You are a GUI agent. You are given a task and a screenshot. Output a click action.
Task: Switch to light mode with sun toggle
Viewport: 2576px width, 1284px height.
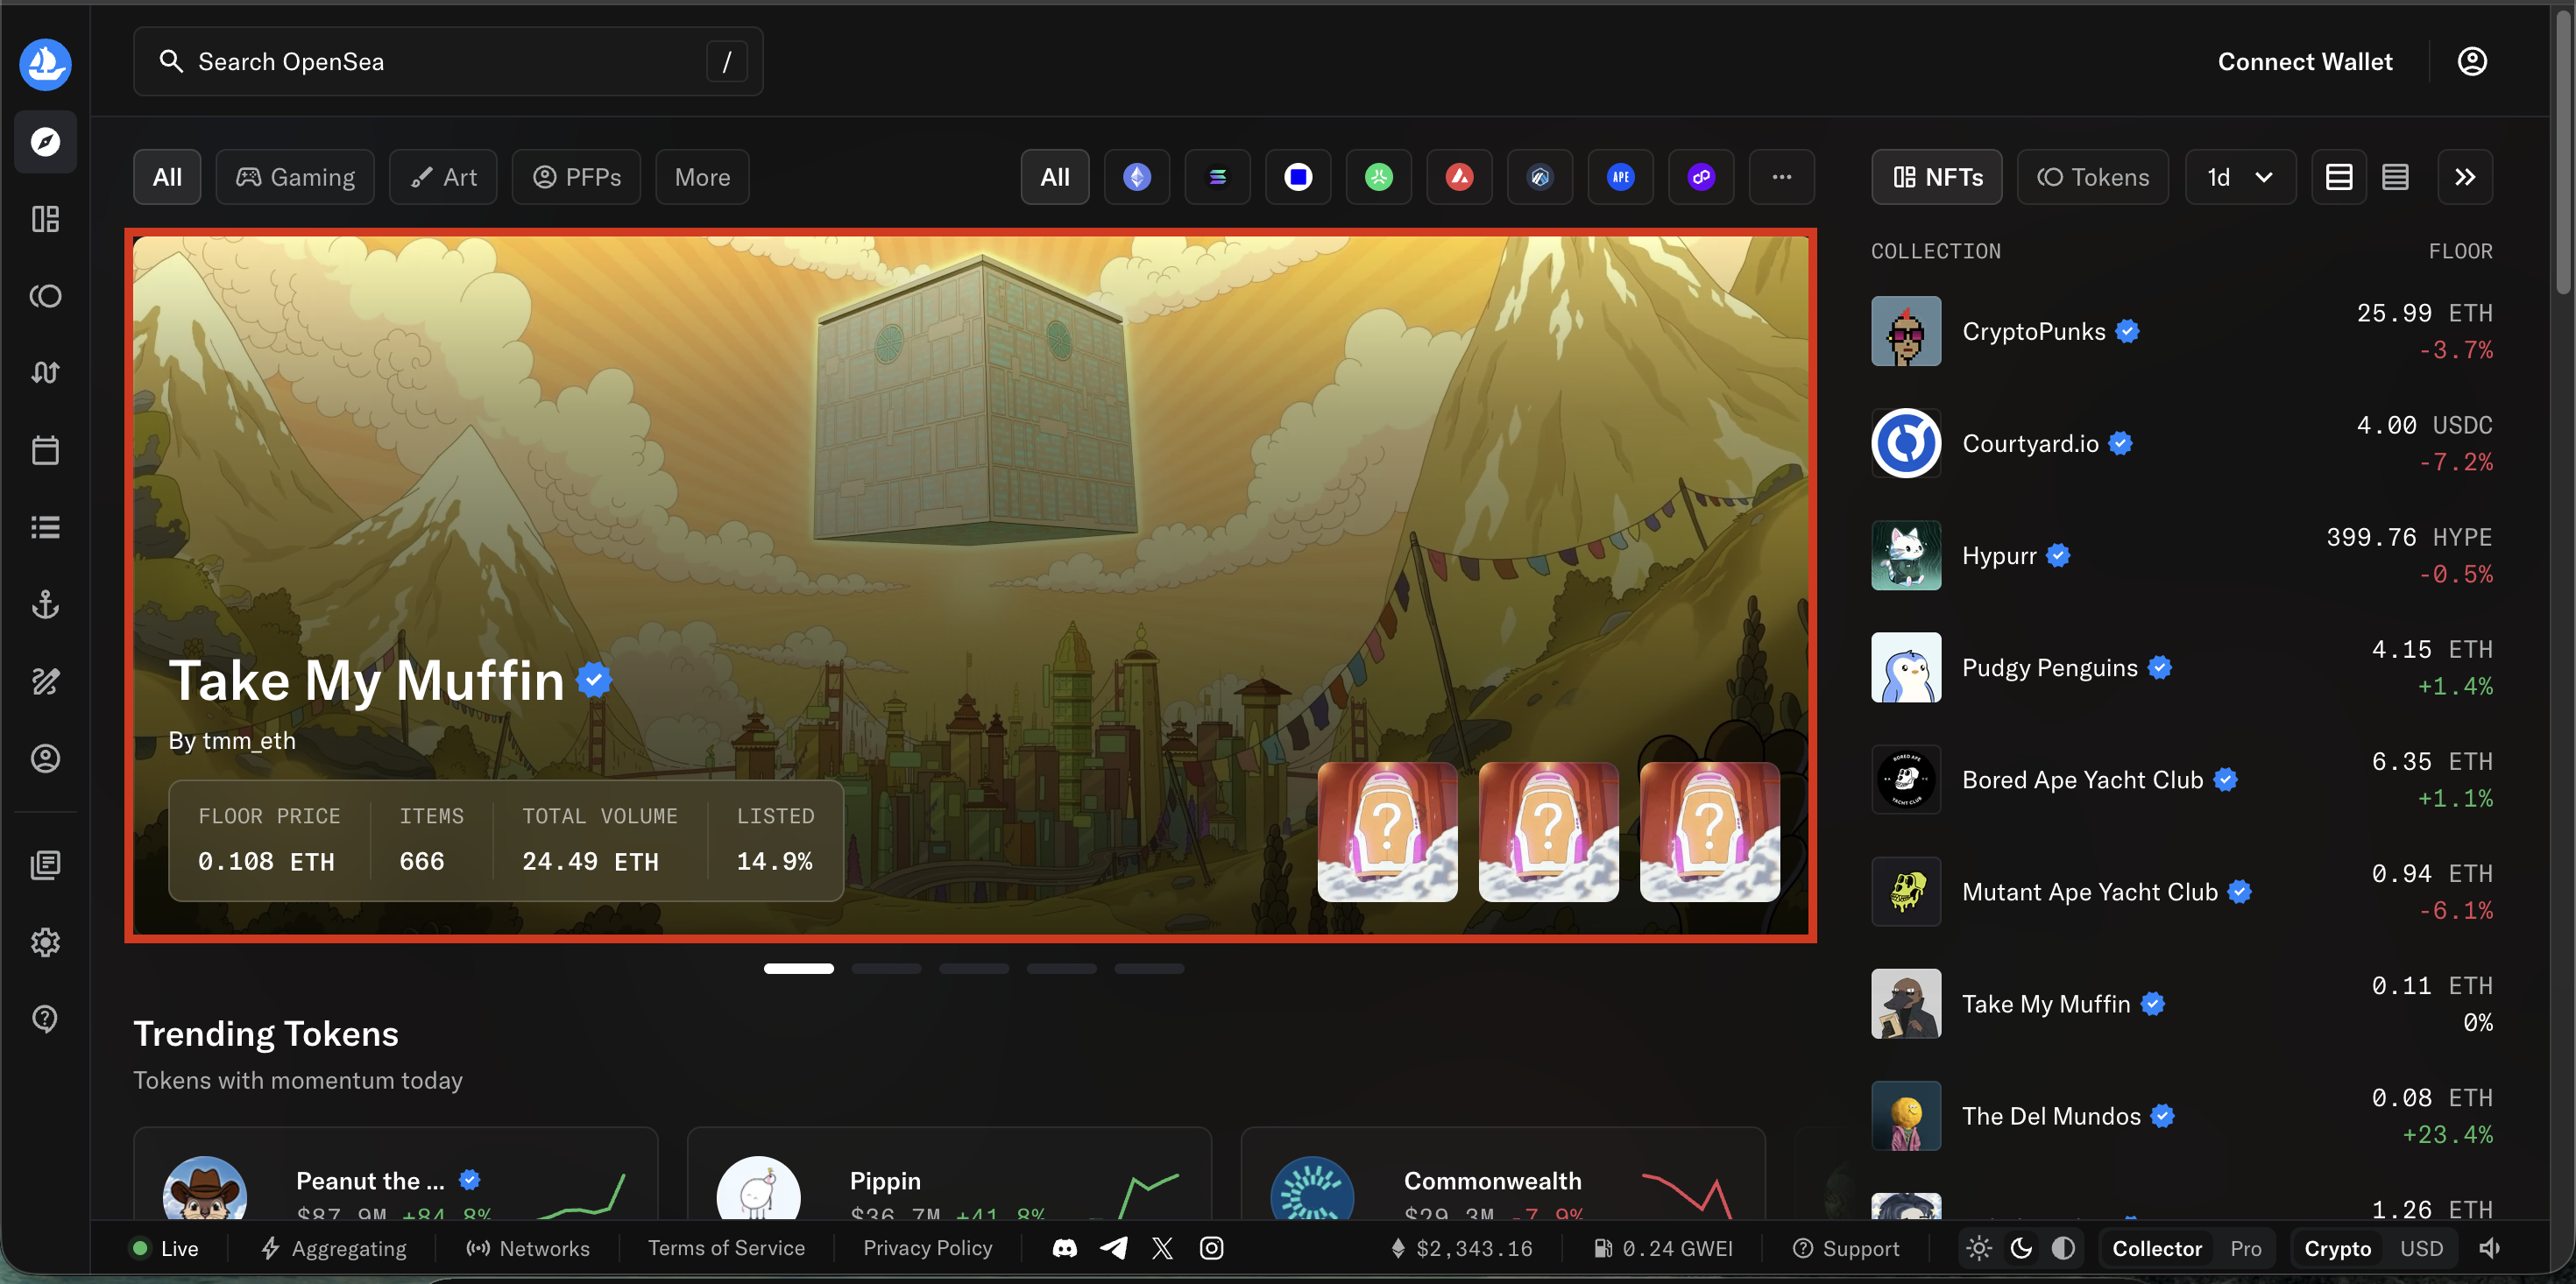click(x=1978, y=1248)
